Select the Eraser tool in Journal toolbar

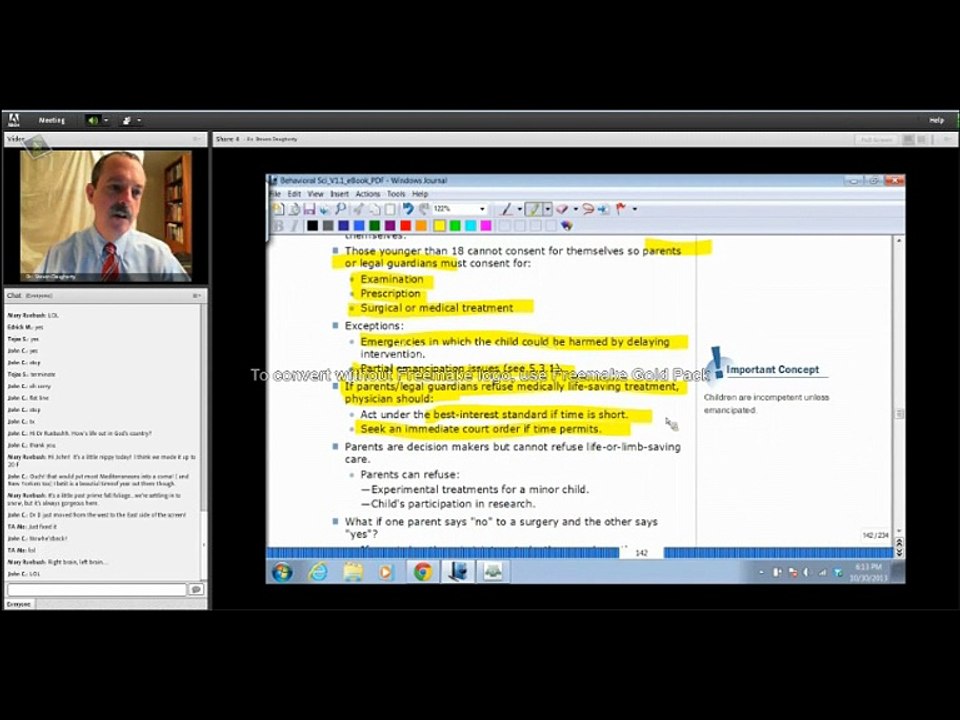coord(562,209)
